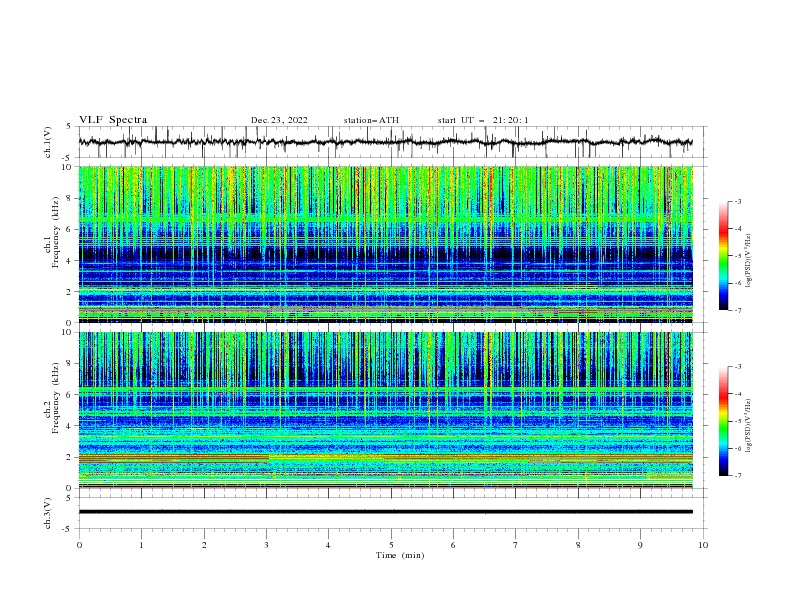Click the "-7" label on lower color bar
Viewport: 792px width, 612px height.
pos(737,476)
